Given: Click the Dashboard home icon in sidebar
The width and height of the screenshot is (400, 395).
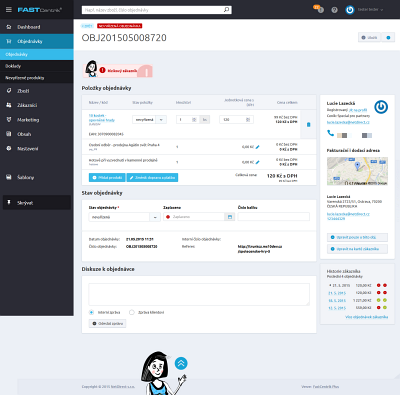Looking at the screenshot, I should click(x=9, y=27).
